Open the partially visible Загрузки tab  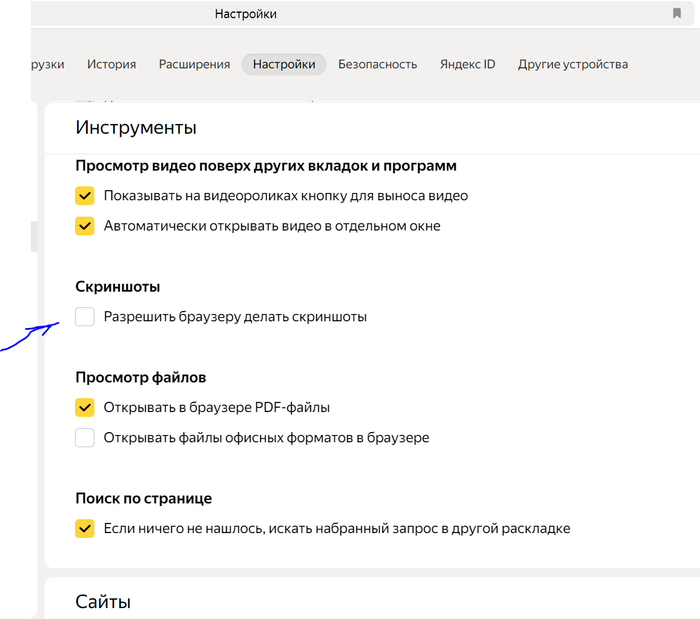[x=47, y=64]
